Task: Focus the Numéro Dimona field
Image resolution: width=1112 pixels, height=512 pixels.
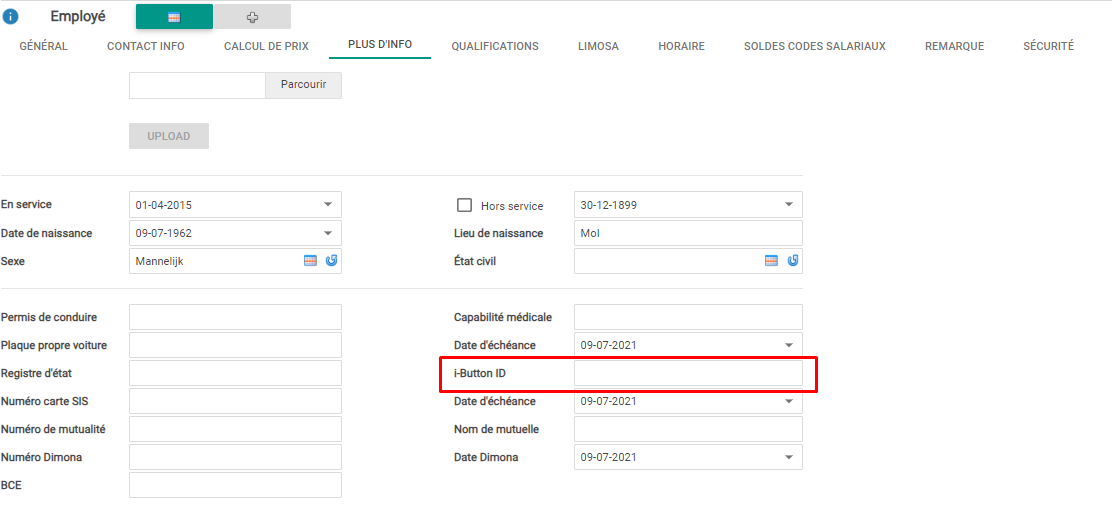Action: 235,457
